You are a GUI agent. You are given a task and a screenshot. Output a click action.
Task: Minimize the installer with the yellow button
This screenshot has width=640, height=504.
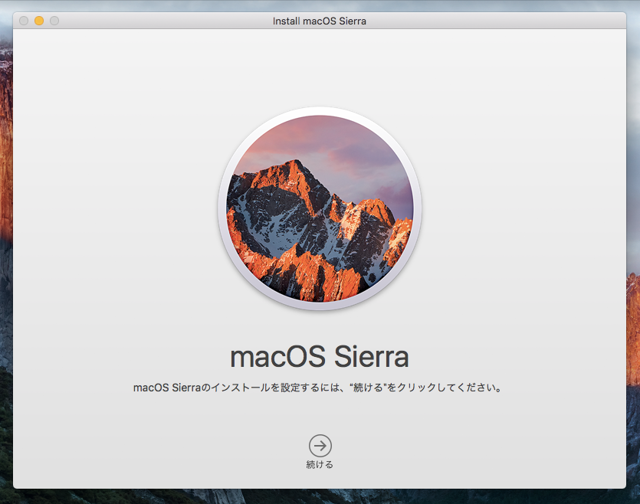tap(39, 20)
